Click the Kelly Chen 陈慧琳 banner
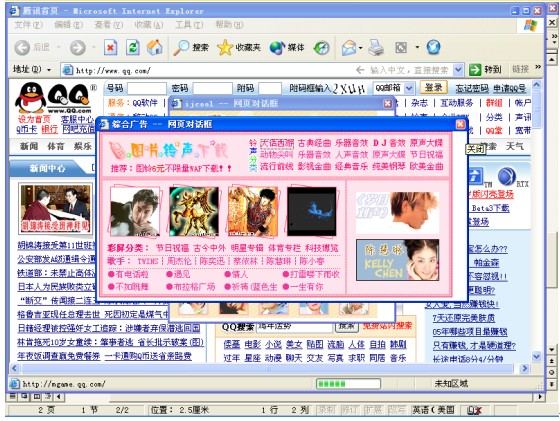 (x=398, y=260)
